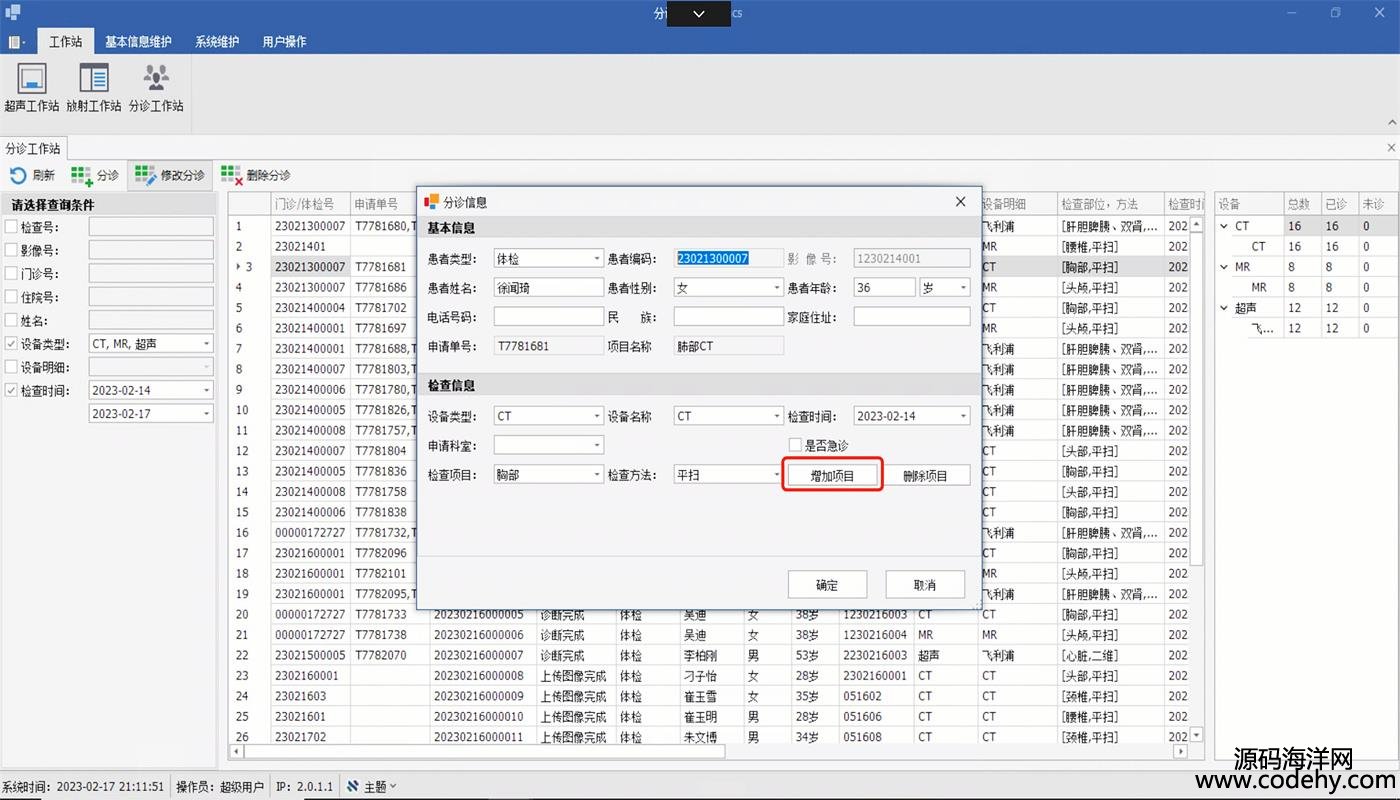Open the radiology workstation icon
The width and height of the screenshot is (1400, 800).
[x=94, y=79]
